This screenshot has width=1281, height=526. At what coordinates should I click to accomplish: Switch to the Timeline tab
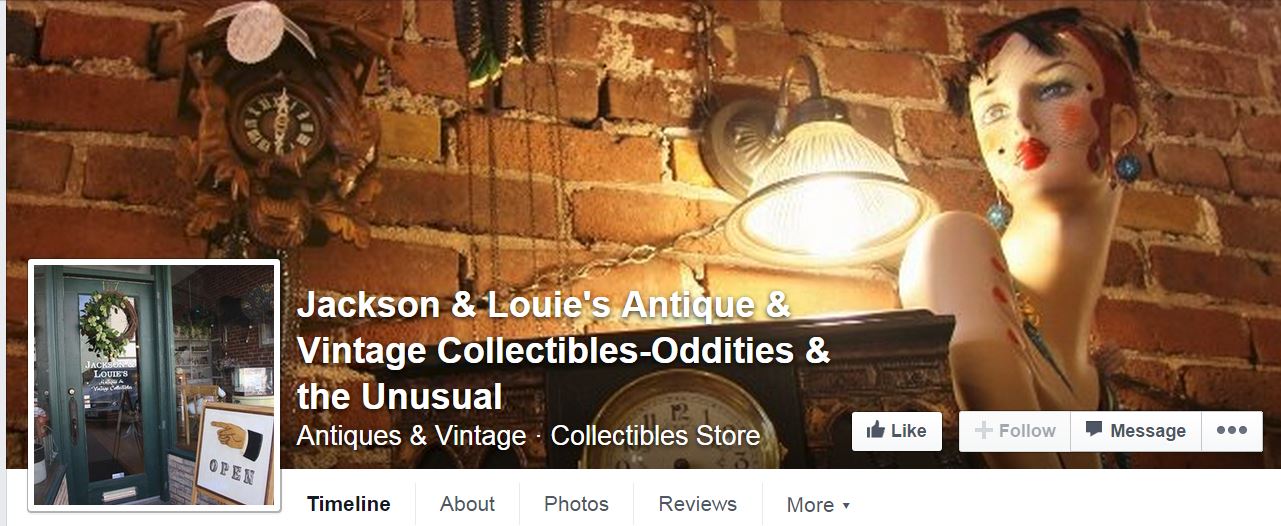[x=349, y=504]
